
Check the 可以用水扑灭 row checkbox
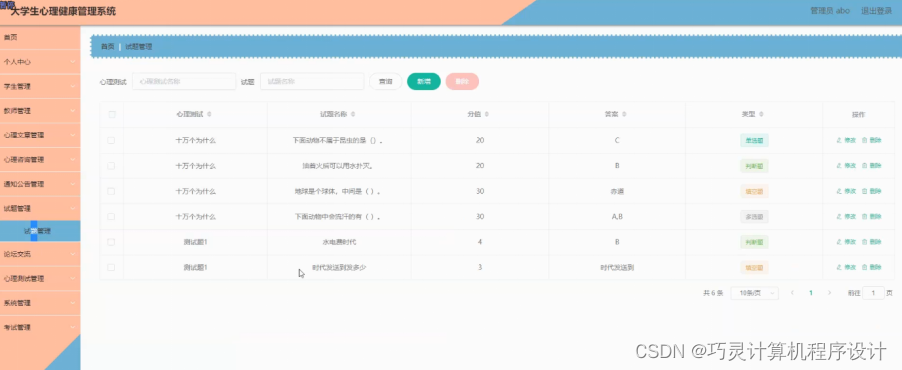point(112,166)
